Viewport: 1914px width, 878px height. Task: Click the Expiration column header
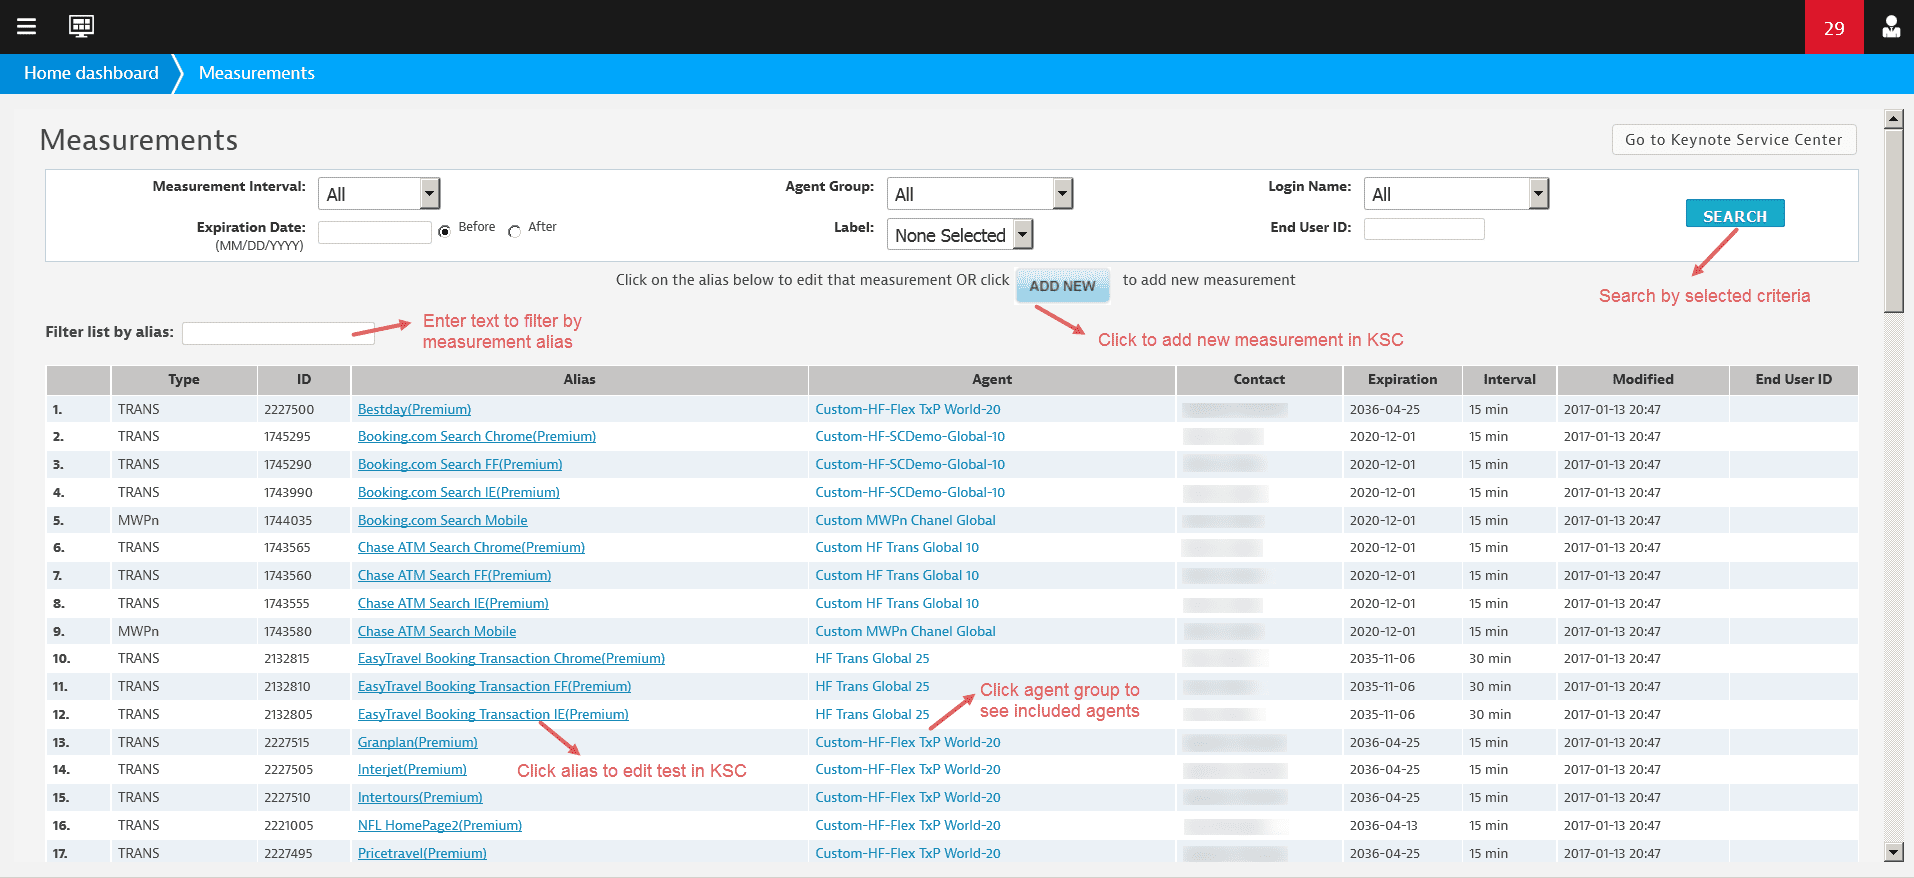tap(1402, 379)
